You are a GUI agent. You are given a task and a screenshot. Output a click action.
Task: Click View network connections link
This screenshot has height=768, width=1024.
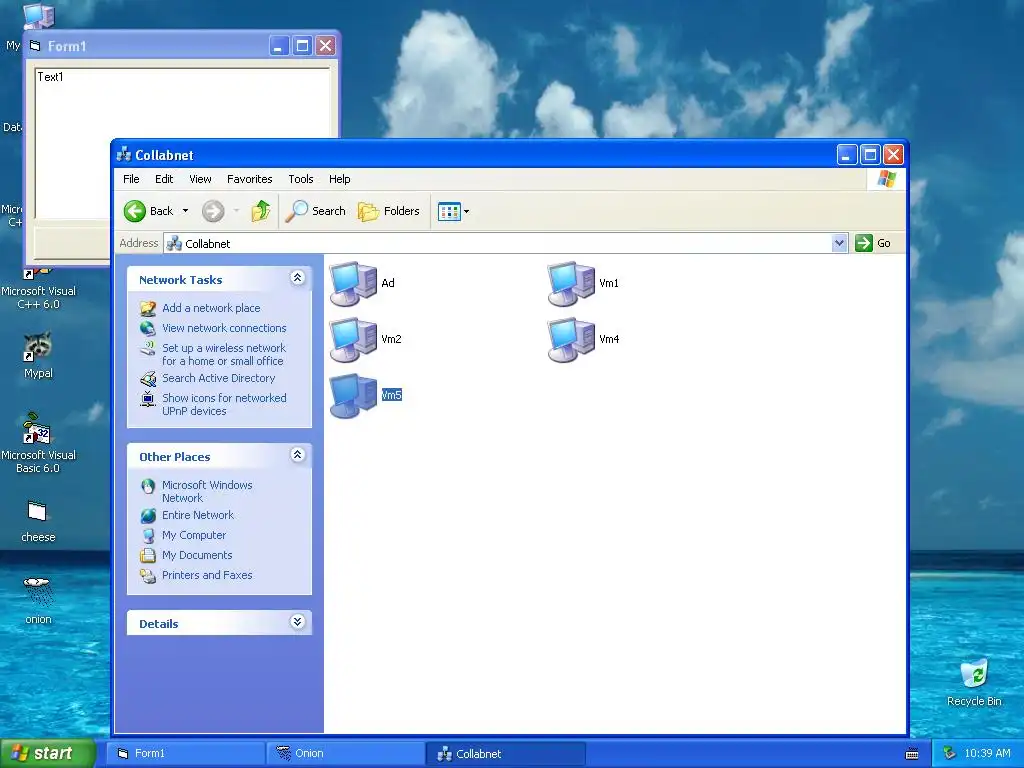224,328
